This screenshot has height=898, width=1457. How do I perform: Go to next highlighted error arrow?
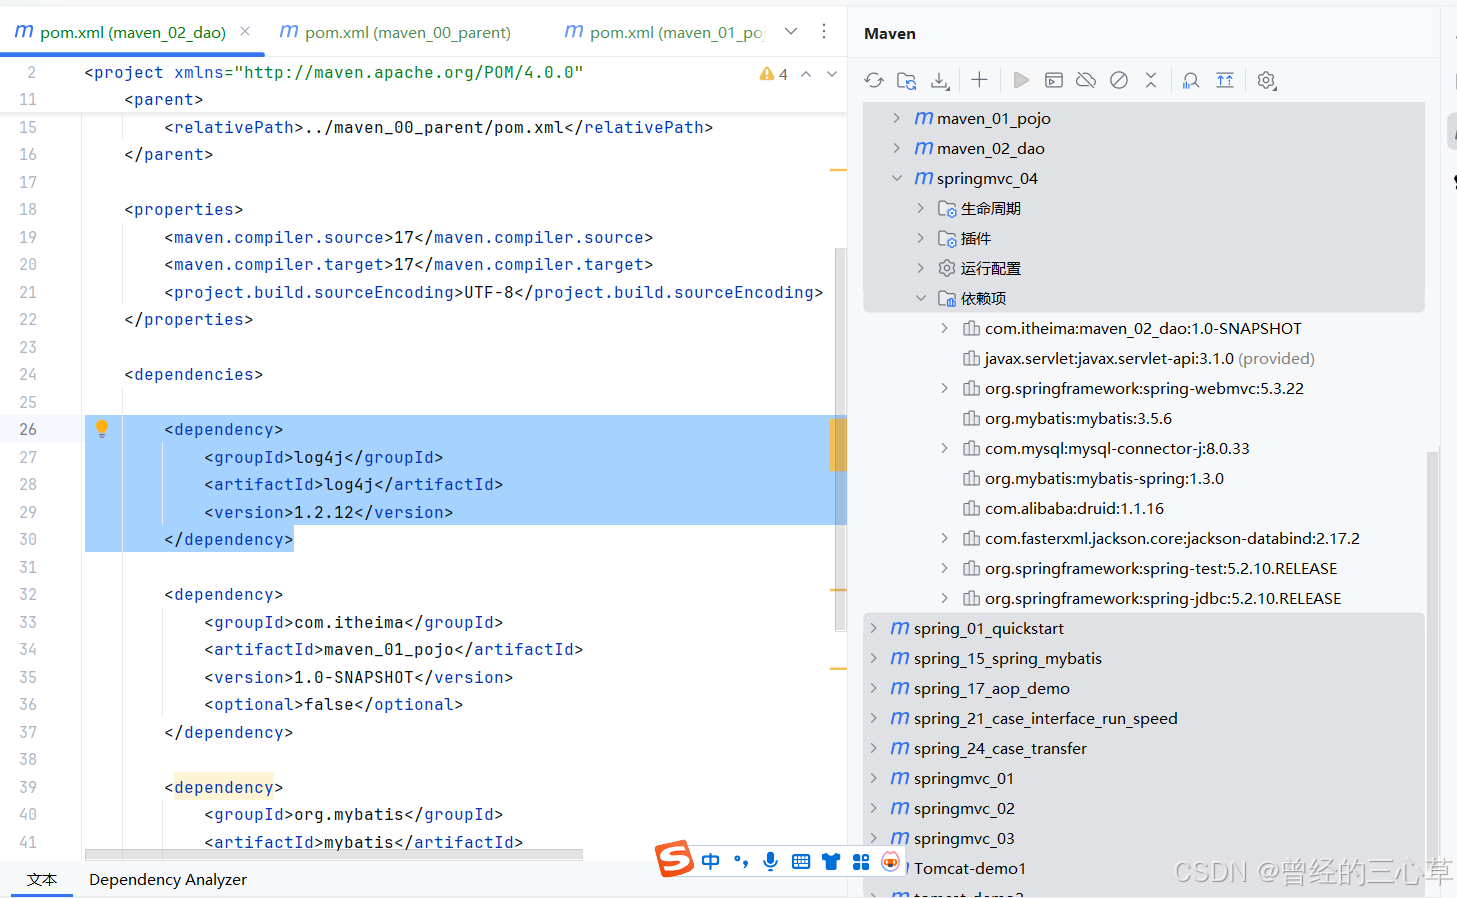(x=832, y=74)
